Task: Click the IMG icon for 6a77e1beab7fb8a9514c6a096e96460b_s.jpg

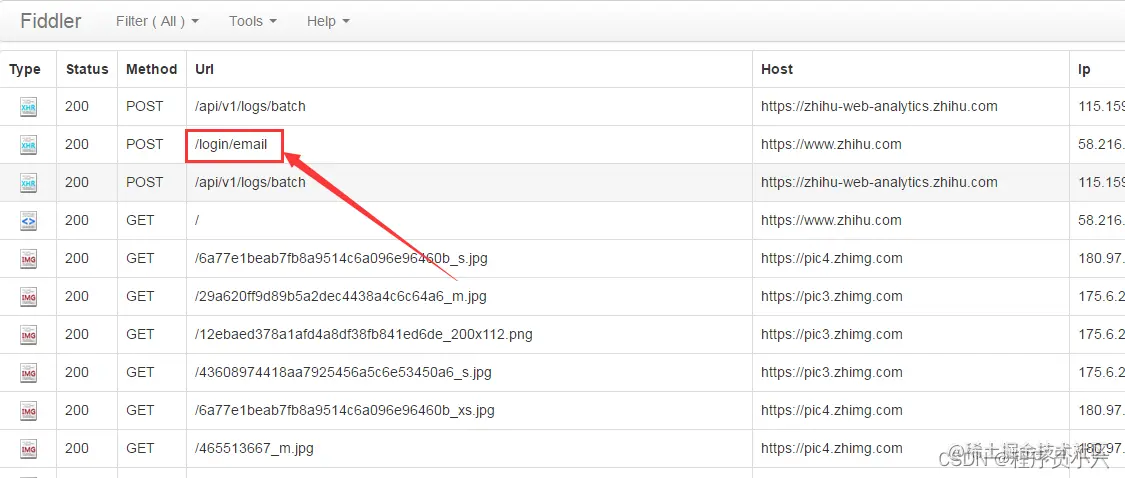Action: (28, 259)
